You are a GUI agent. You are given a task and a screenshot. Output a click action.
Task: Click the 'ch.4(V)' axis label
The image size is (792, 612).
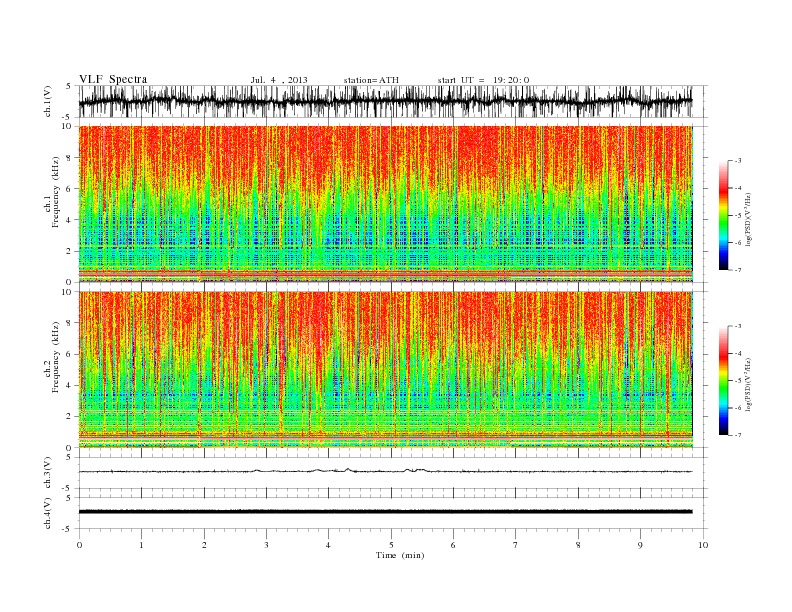click(48, 513)
